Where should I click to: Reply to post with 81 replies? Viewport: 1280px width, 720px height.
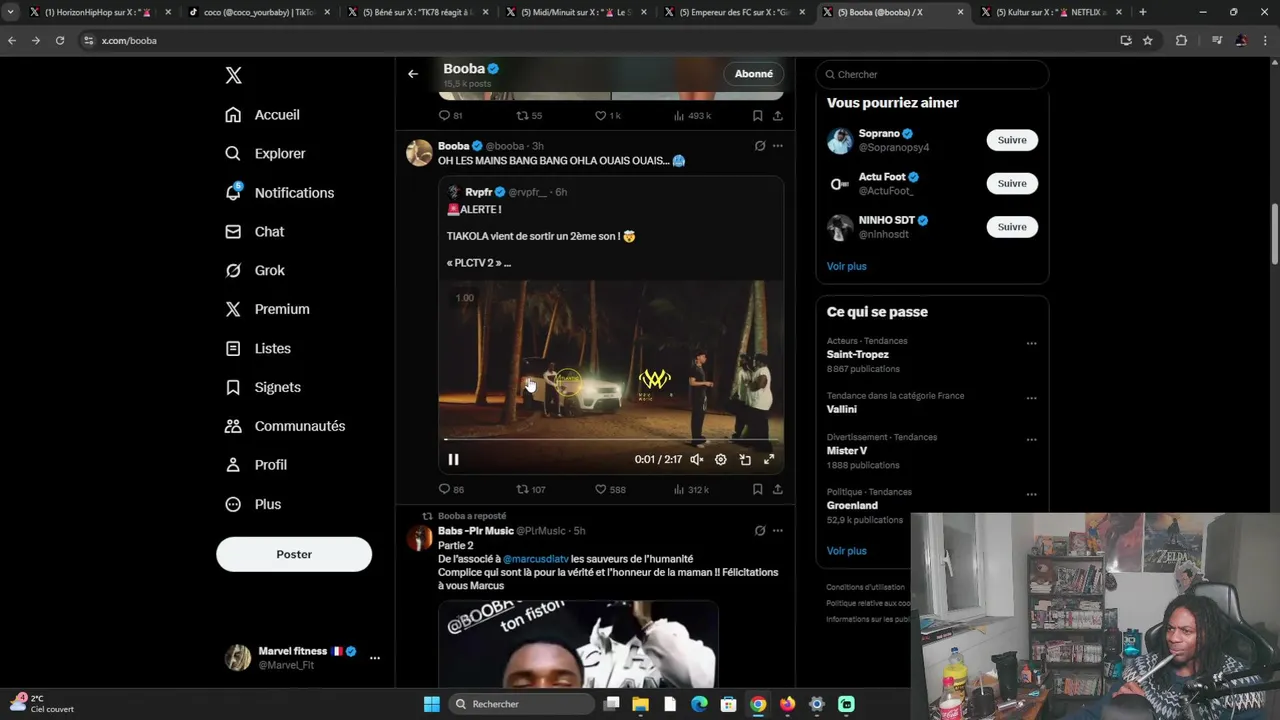tap(450, 116)
